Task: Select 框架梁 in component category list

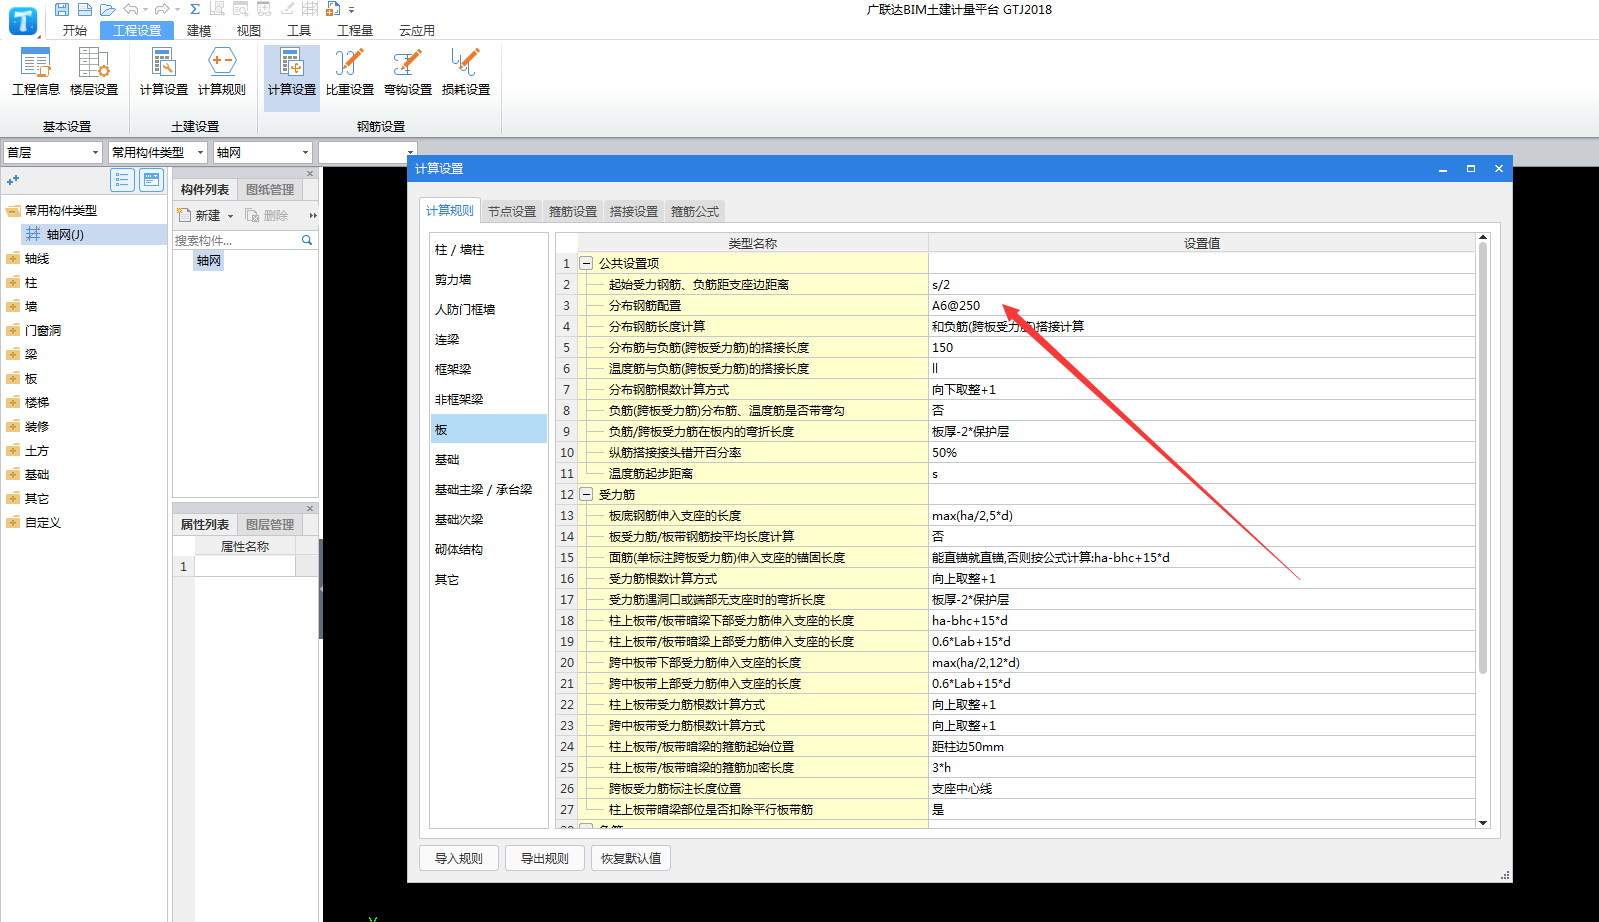Action: tap(488, 369)
